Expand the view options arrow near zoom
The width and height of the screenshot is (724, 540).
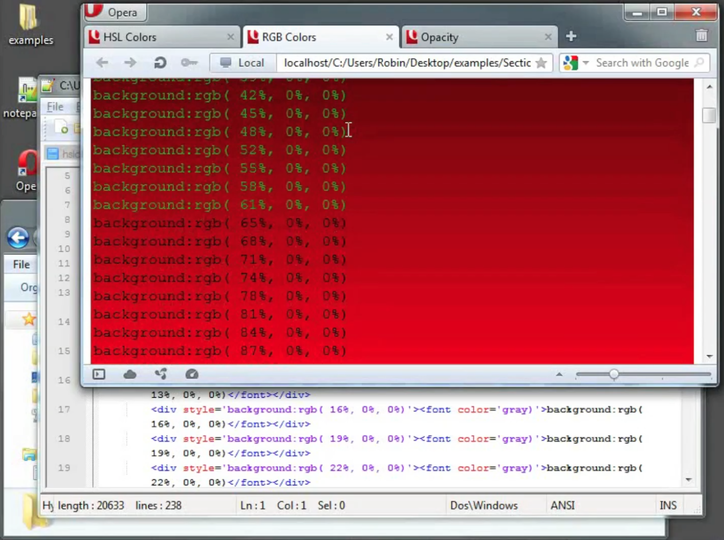pos(559,374)
